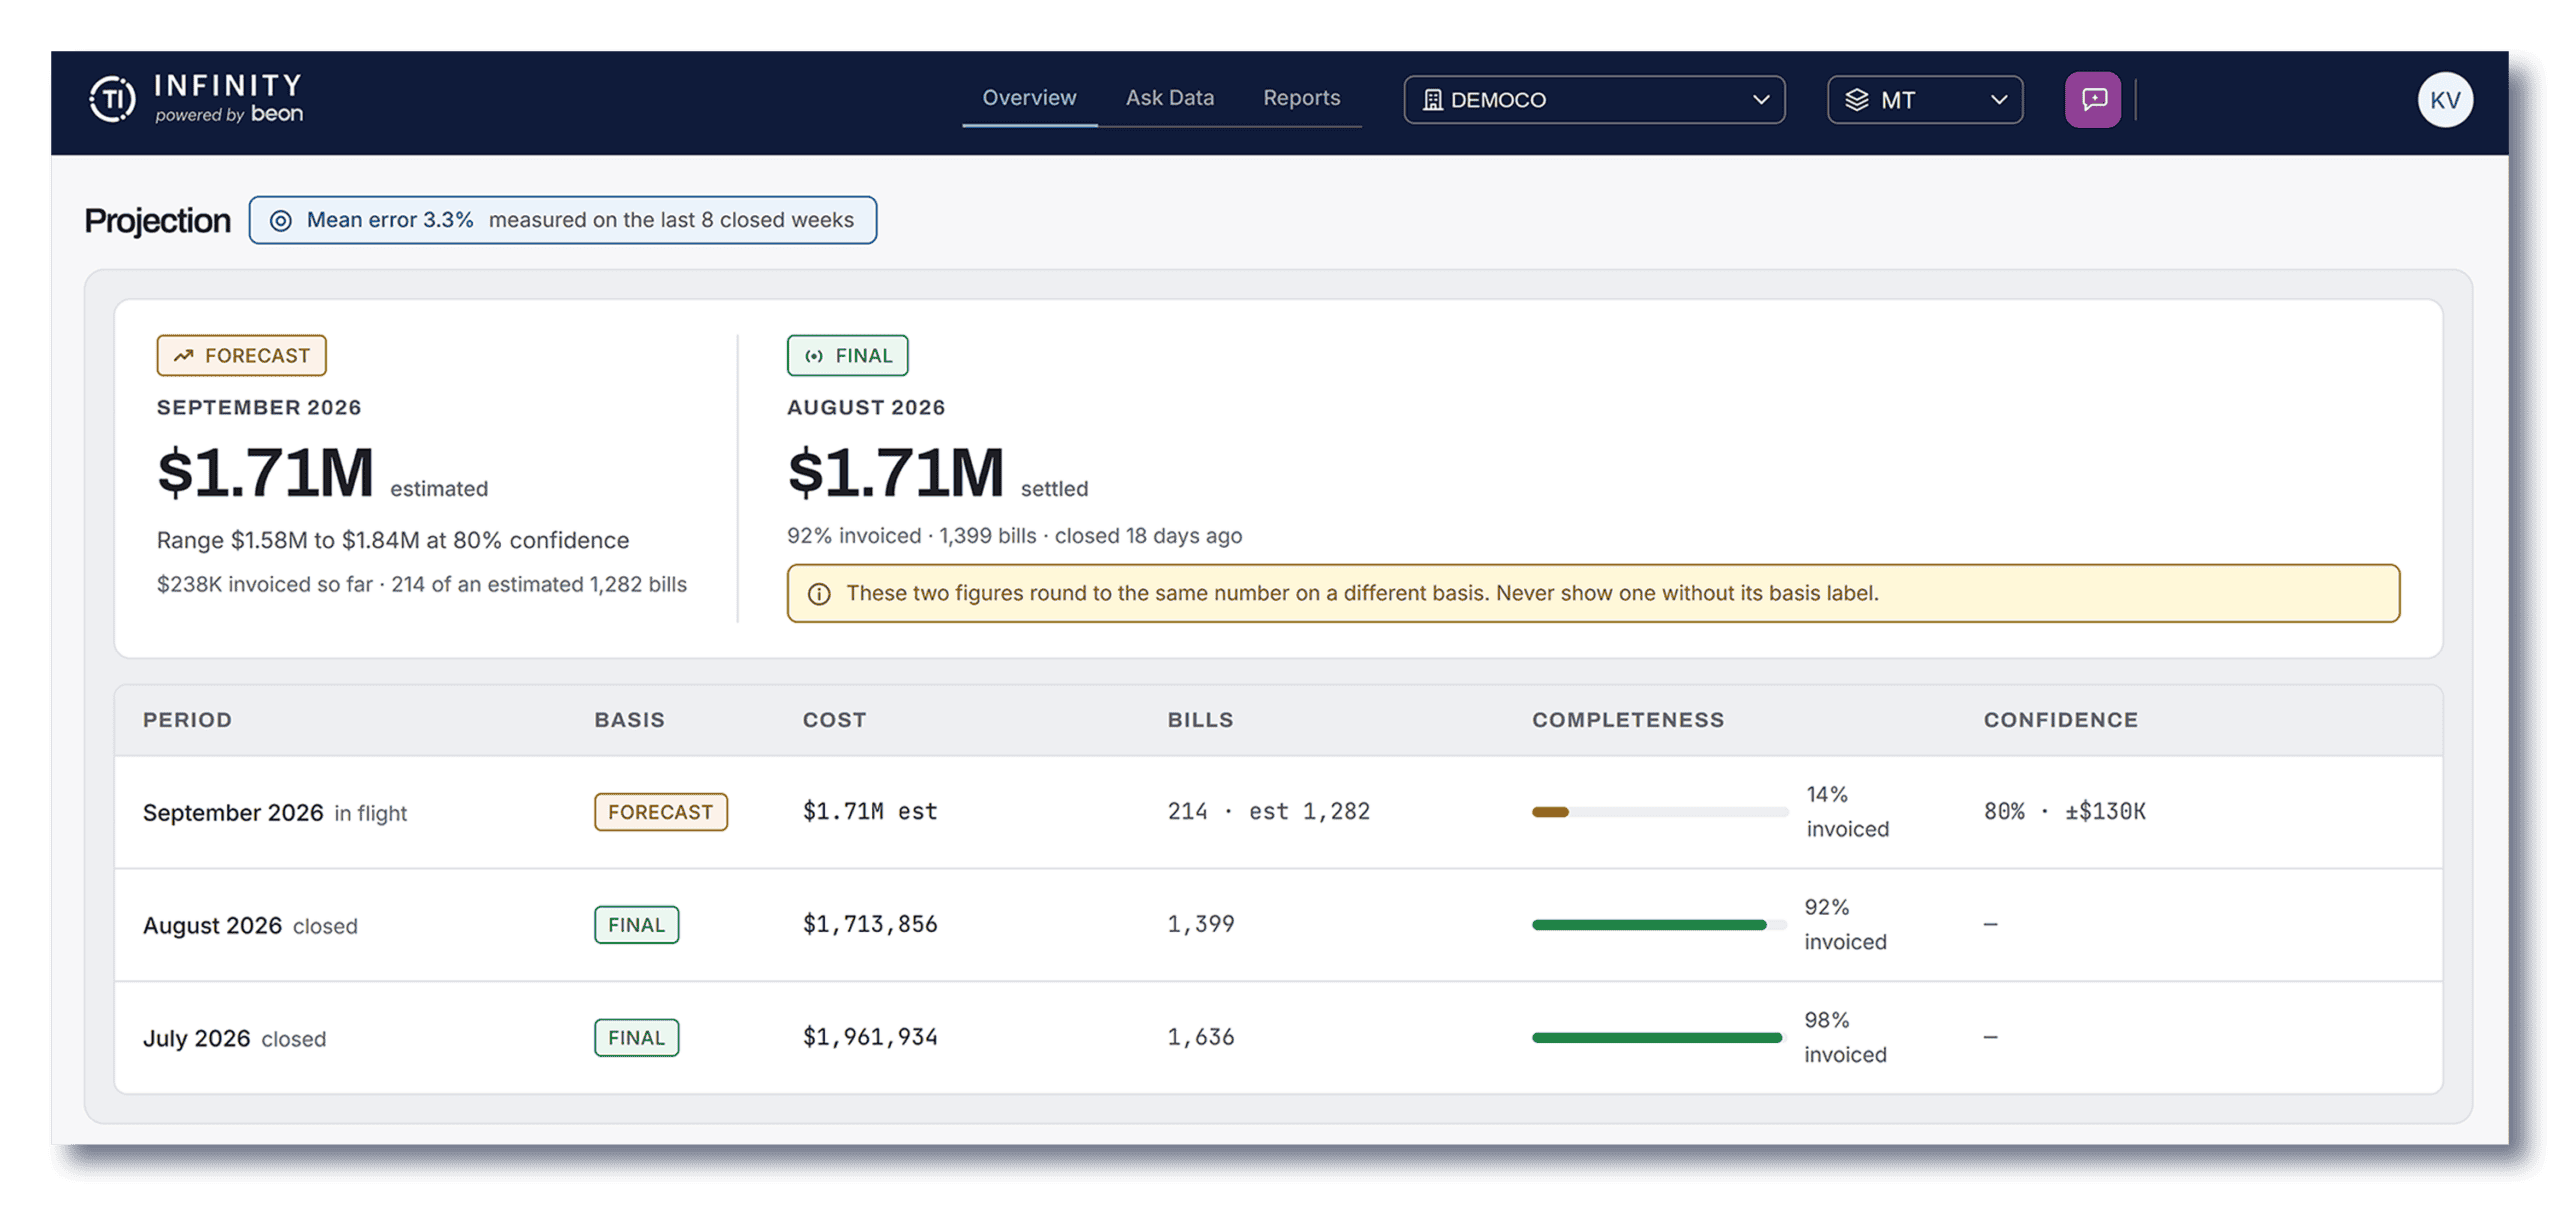2560x1229 pixels.
Task: Click the BASIS column header
Action: click(x=629, y=720)
